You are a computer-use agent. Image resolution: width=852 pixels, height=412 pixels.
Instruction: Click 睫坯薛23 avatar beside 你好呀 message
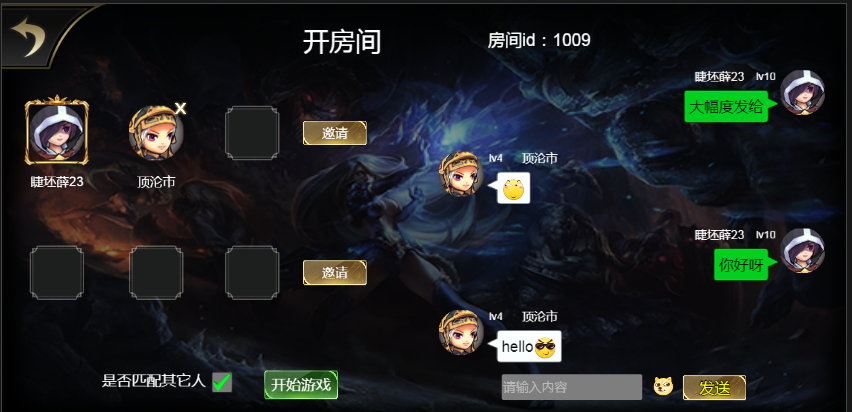coord(803,251)
